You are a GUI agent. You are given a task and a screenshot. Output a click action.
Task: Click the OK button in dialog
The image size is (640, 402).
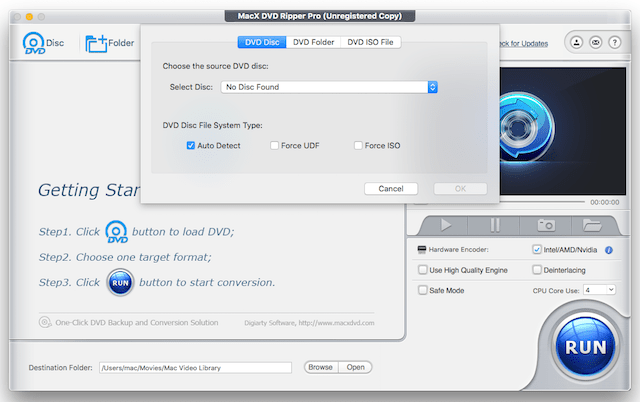(460, 189)
